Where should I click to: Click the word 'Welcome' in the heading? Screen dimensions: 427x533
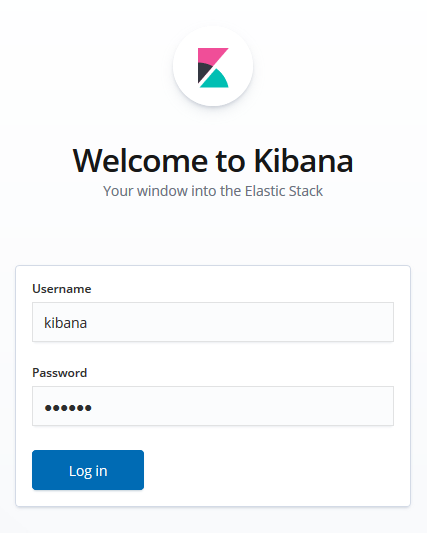(x=140, y=161)
